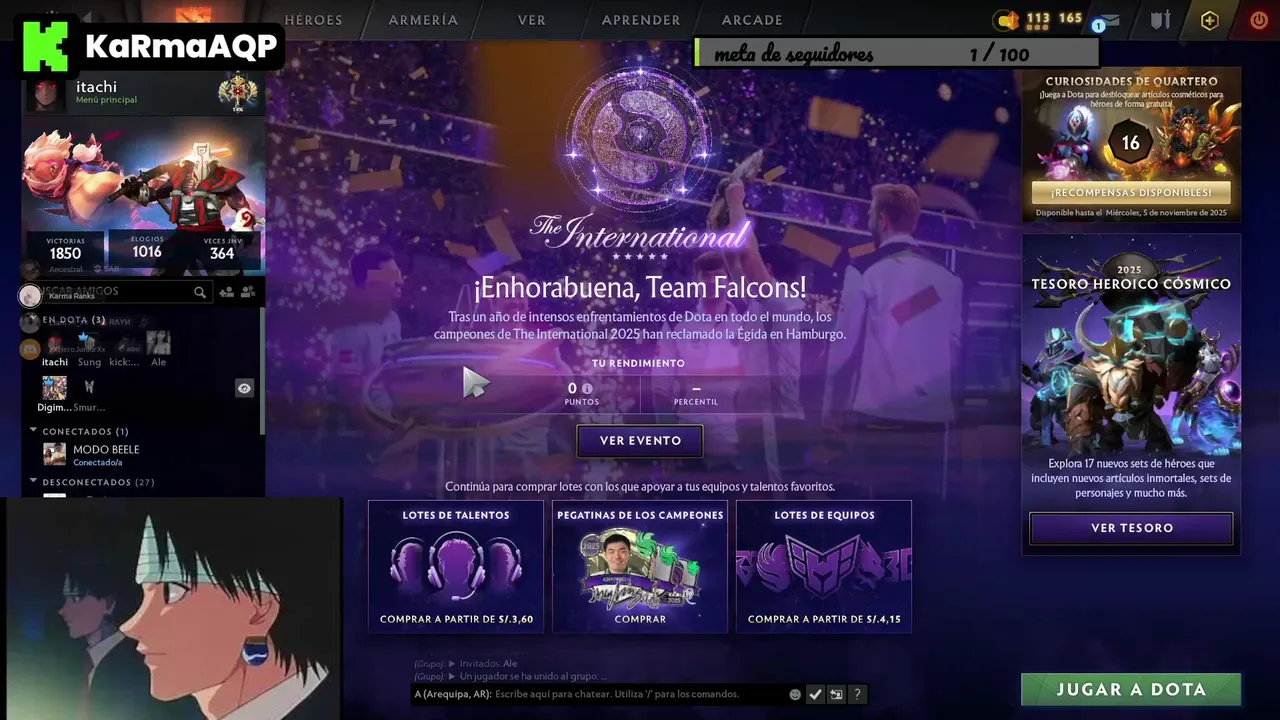
Task: Select friend MODO BEELE
Action: 92,455
